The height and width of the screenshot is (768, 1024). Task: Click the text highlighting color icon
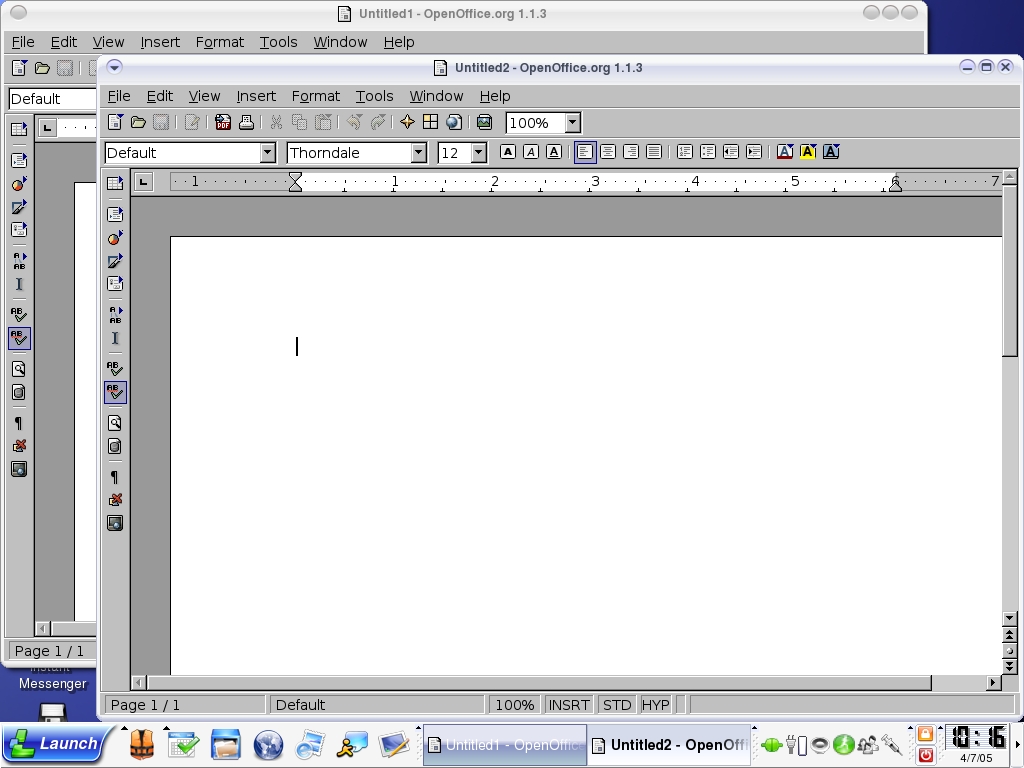808,152
